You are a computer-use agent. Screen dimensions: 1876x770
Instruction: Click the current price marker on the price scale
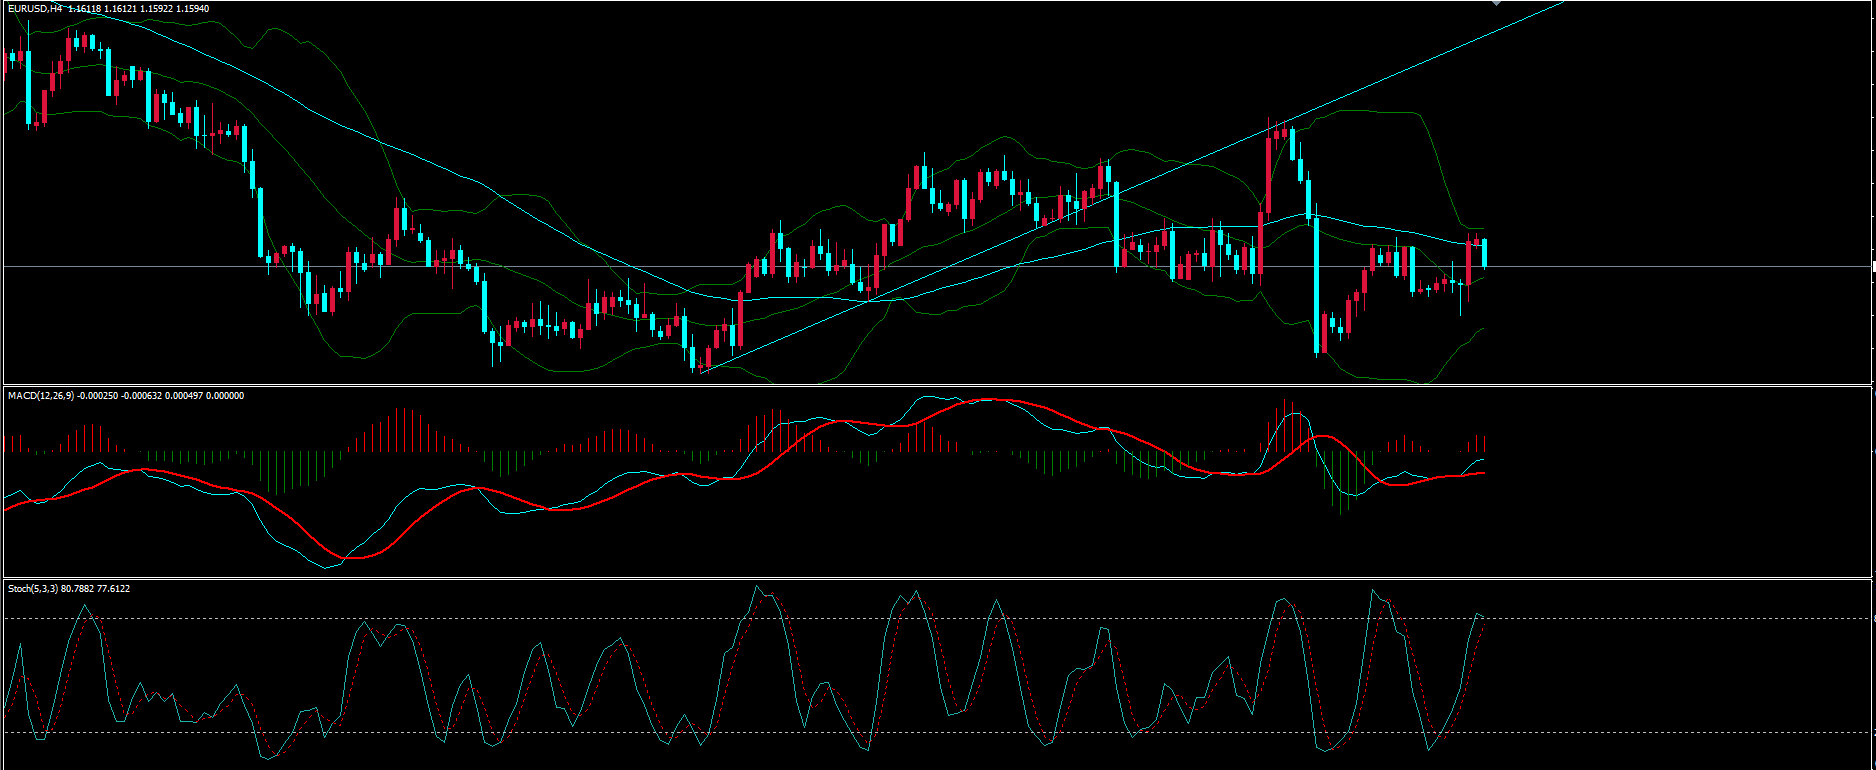point(1872,267)
